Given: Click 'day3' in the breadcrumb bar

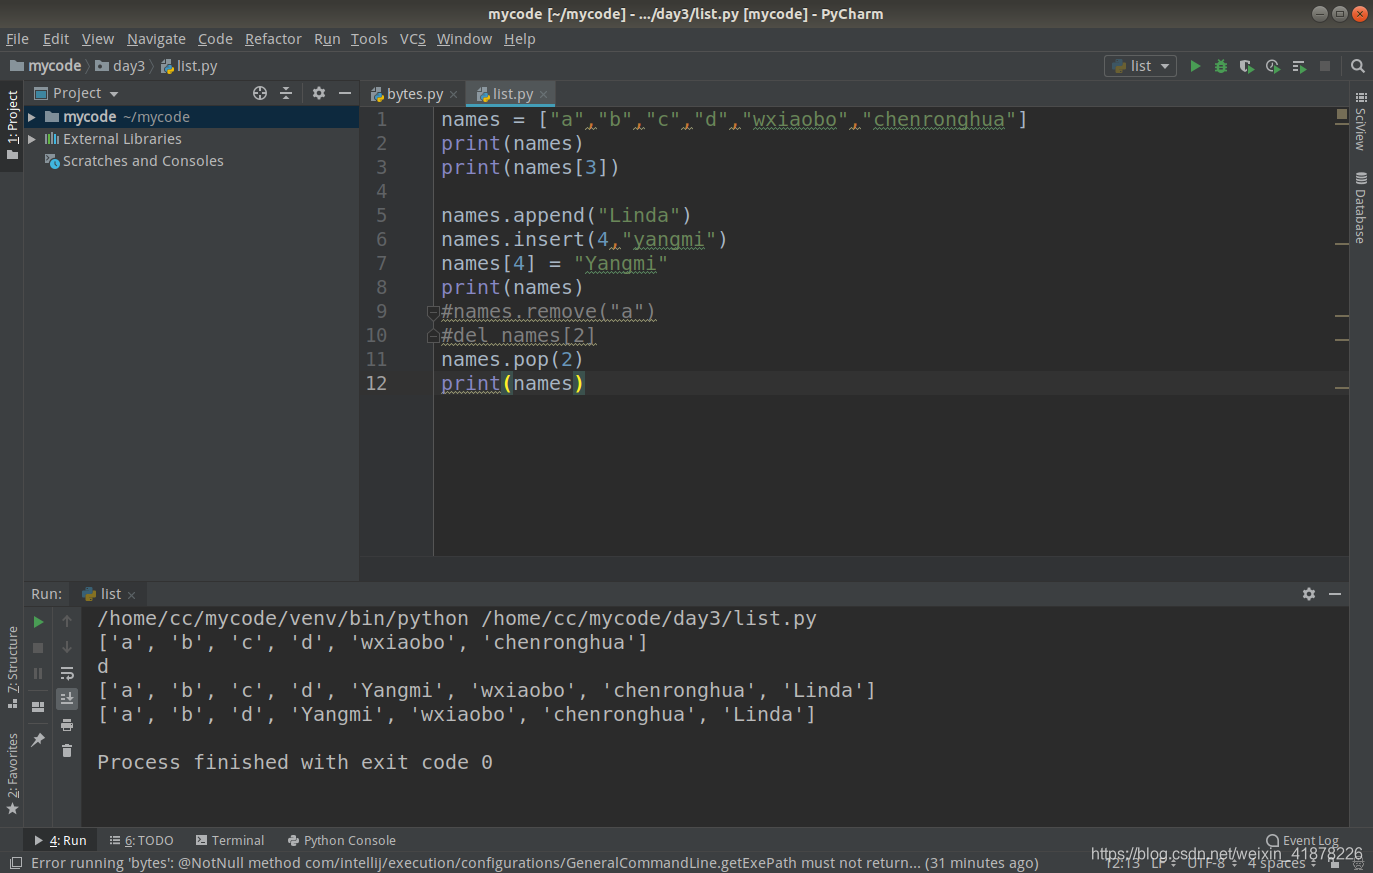Looking at the screenshot, I should tap(120, 66).
